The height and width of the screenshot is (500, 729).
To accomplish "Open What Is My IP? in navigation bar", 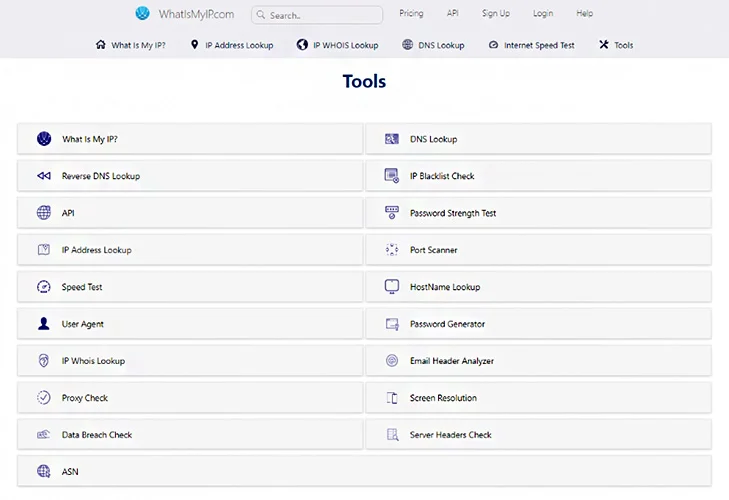I will [131, 45].
